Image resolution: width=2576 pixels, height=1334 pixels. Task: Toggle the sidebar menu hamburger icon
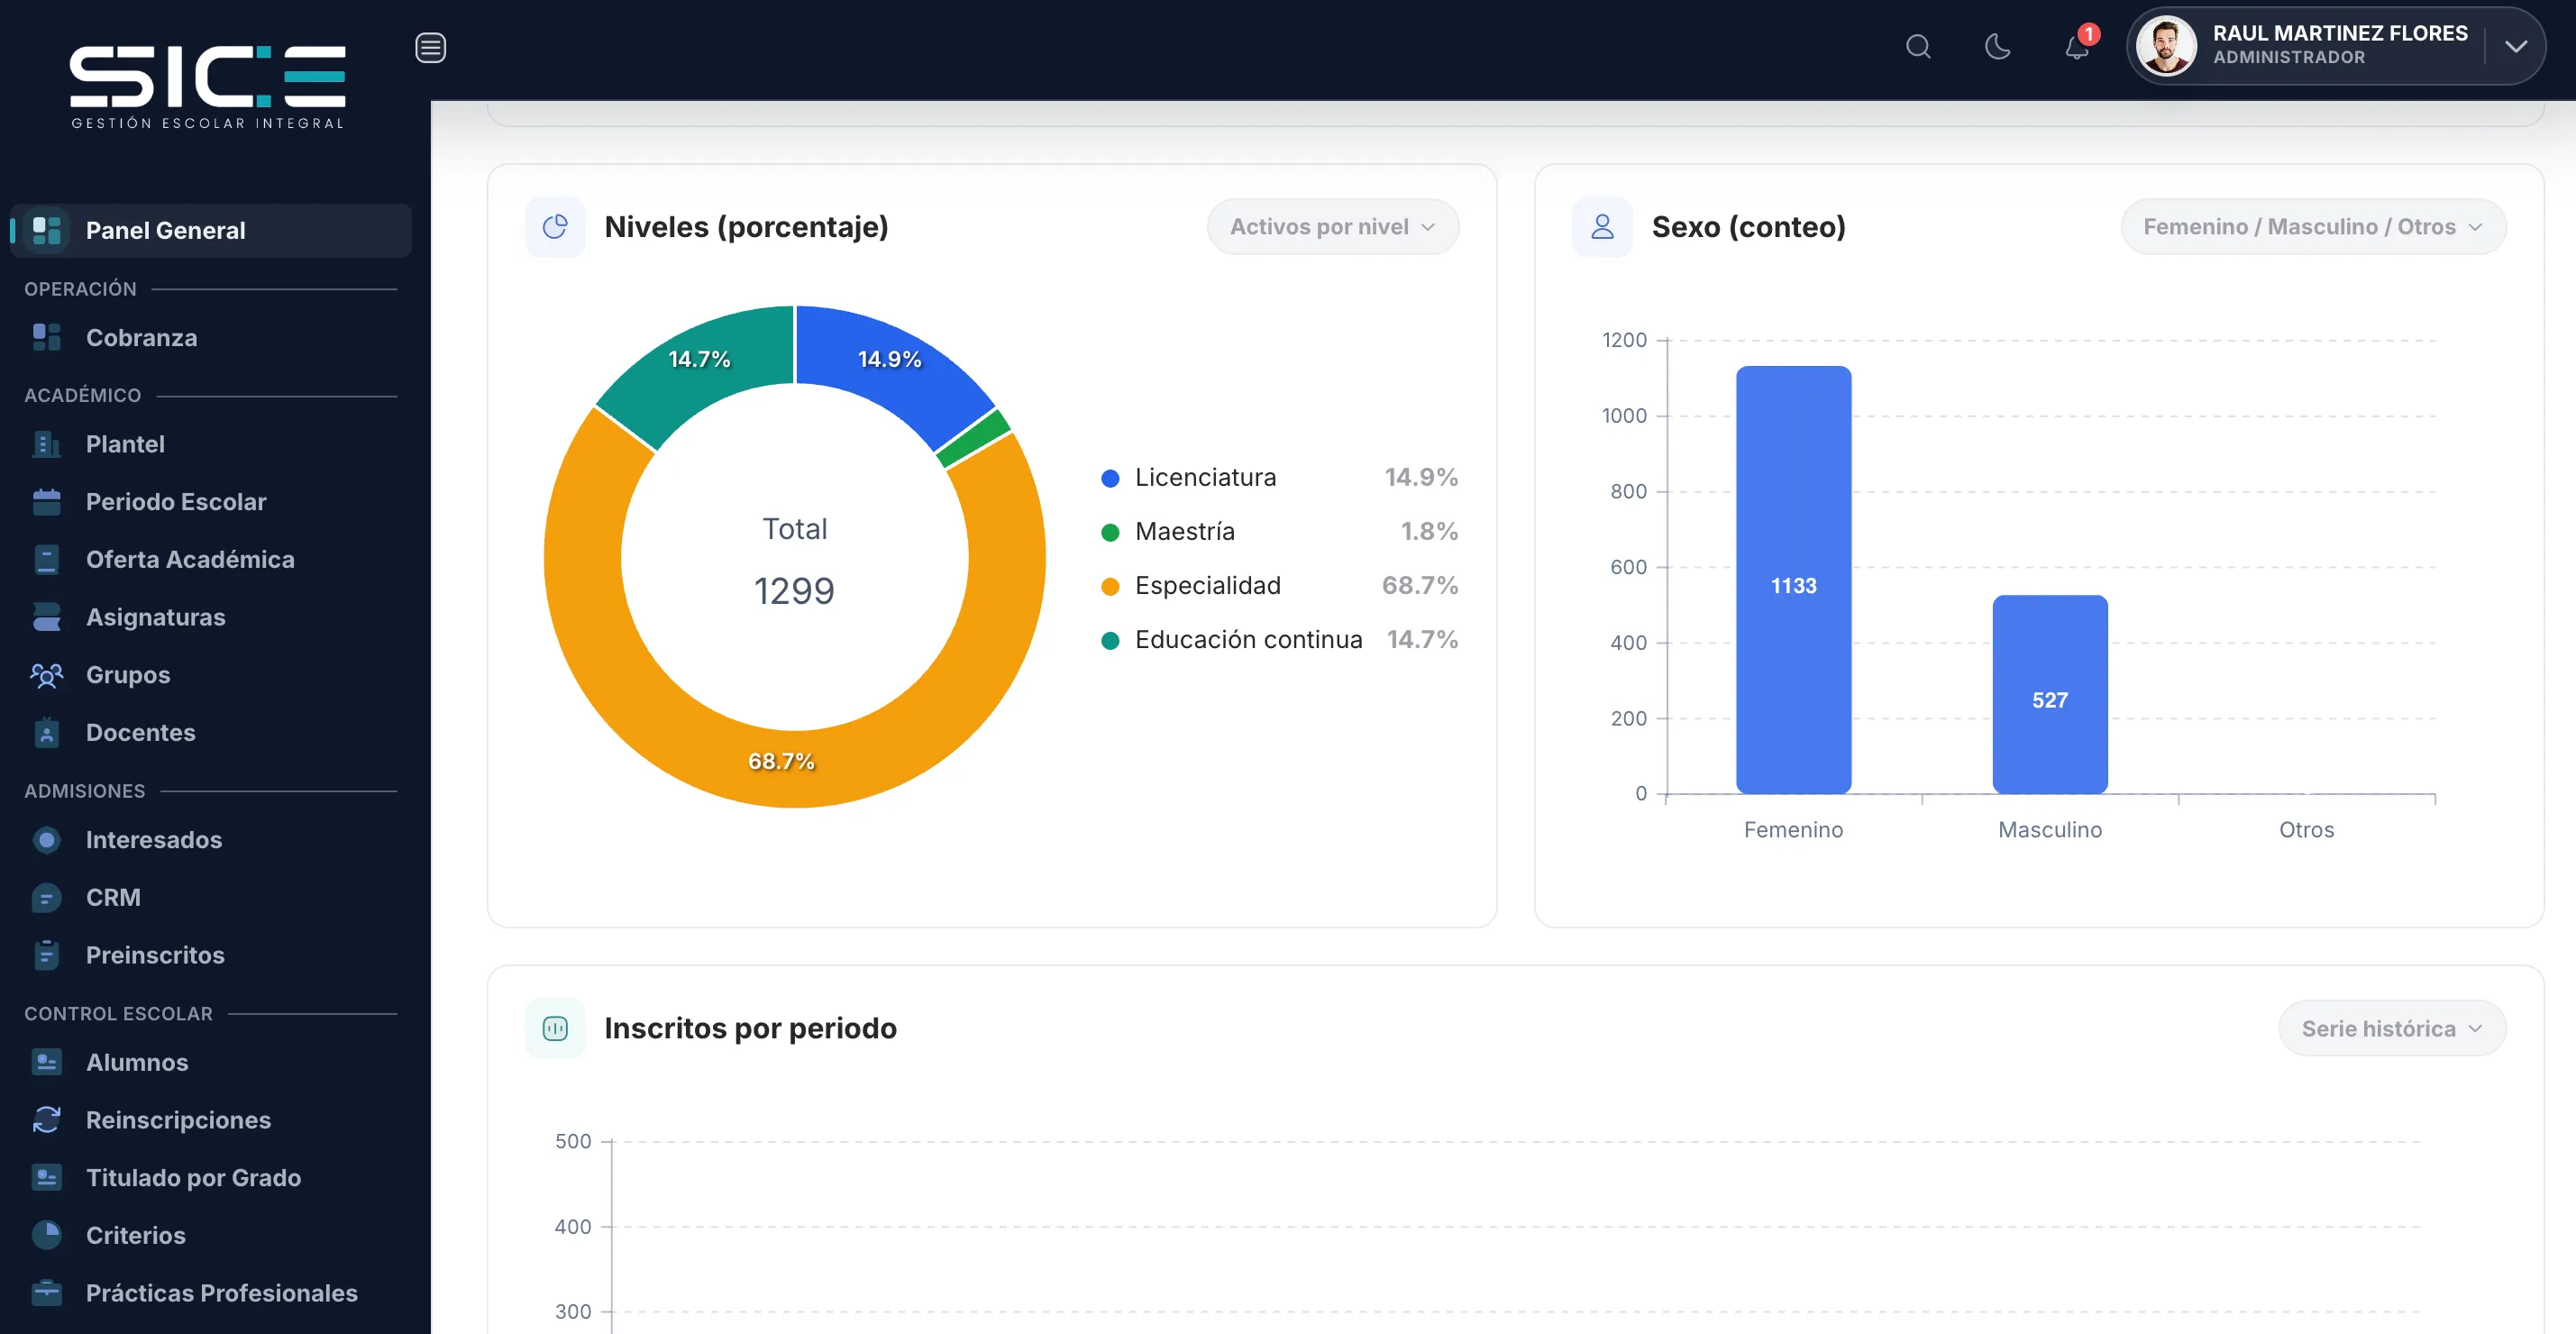tap(430, 47)
